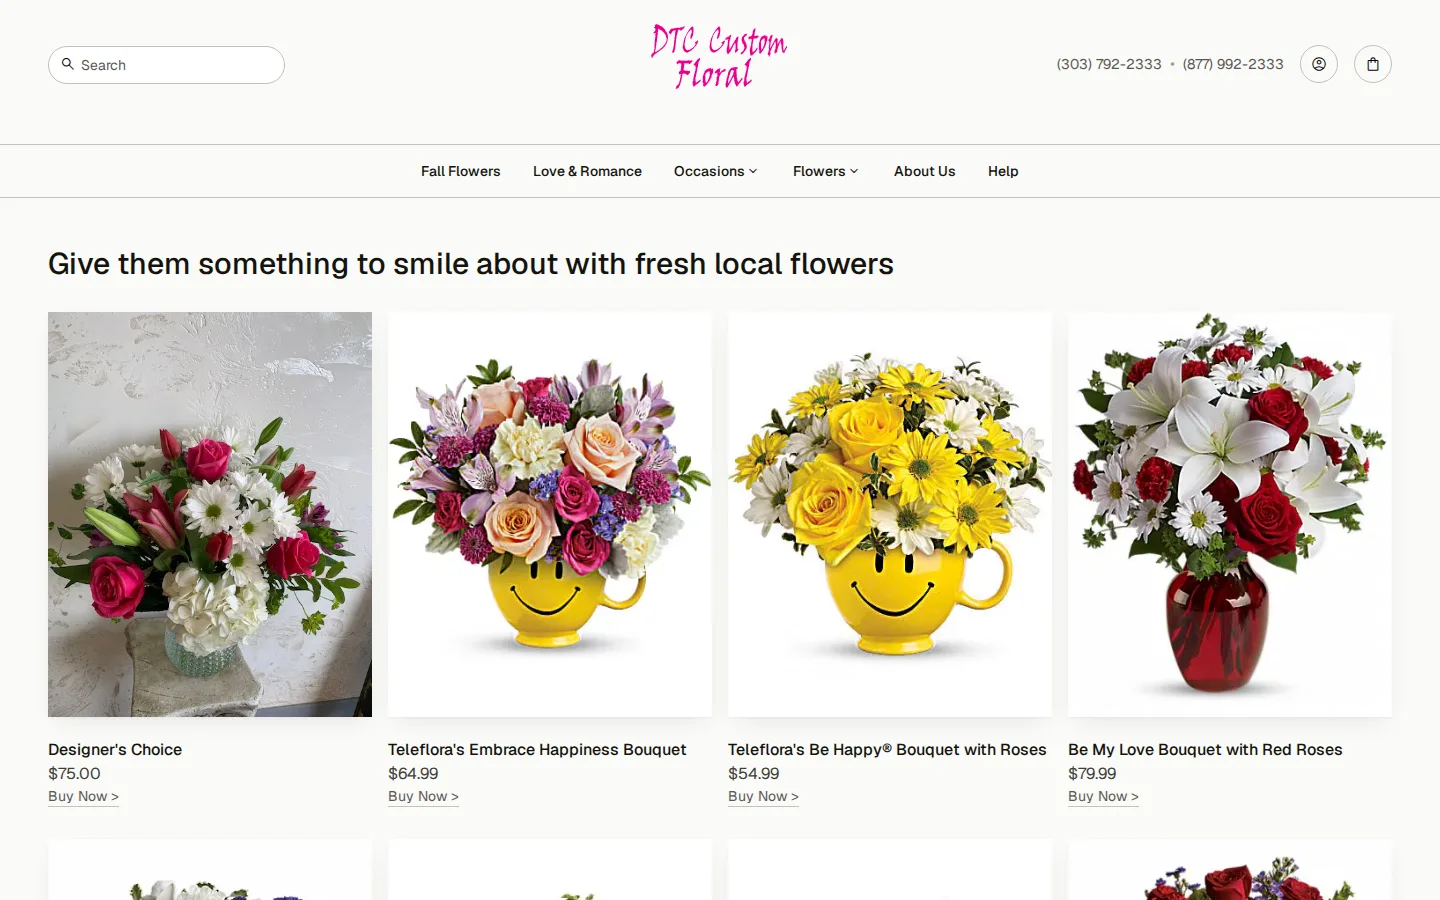Open Teleflora's Be Happy Bouquet with Roses title
Screen dimensions: 1440x900
[887, 750]
